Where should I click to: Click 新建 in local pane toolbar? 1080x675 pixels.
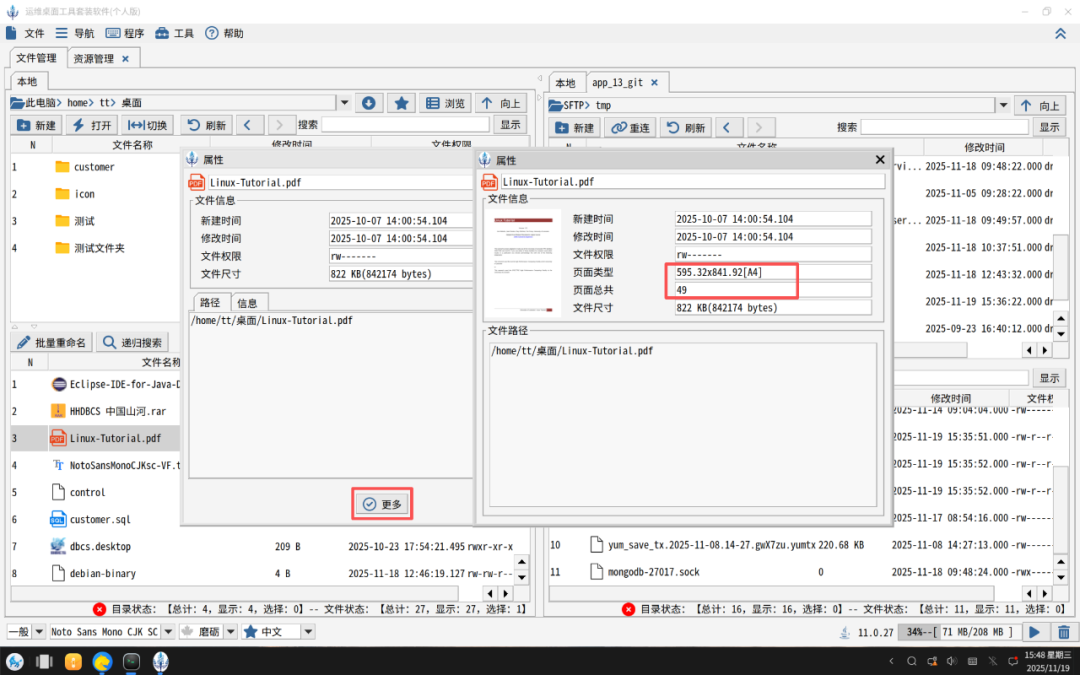(37, 125)
